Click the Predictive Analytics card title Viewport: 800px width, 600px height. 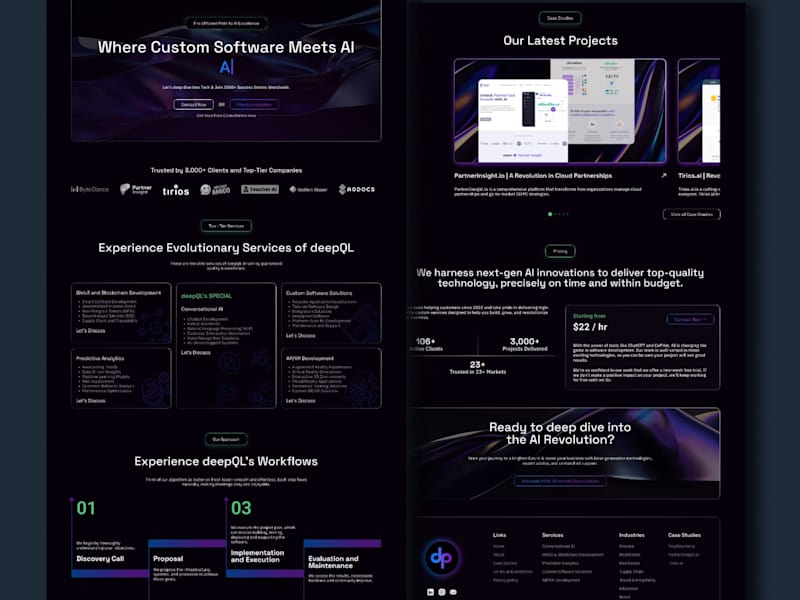click(100, 358)
